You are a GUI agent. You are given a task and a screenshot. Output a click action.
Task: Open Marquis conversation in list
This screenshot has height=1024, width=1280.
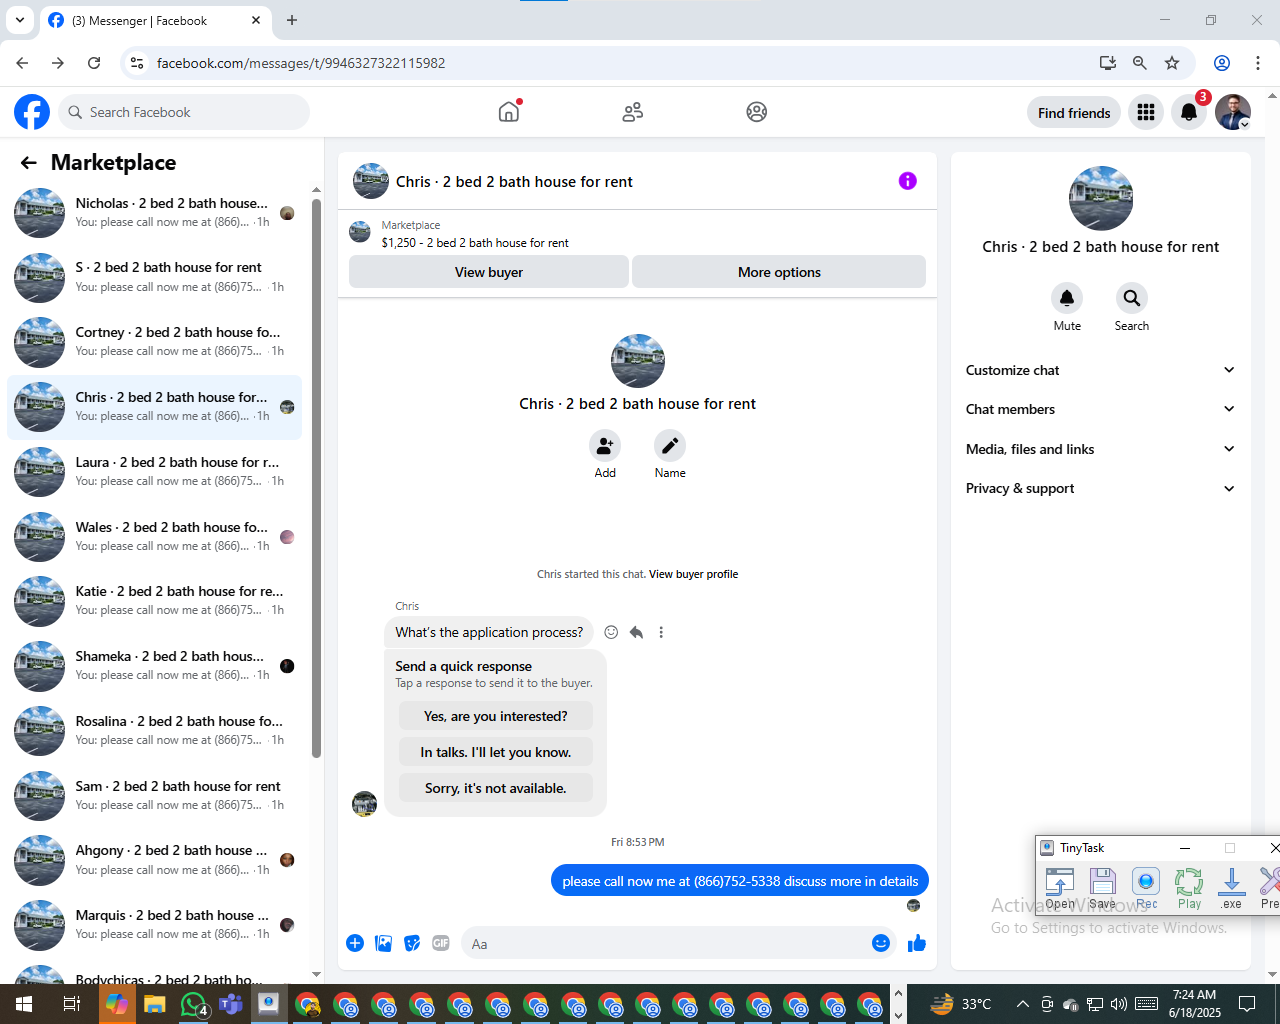(154, 925)
